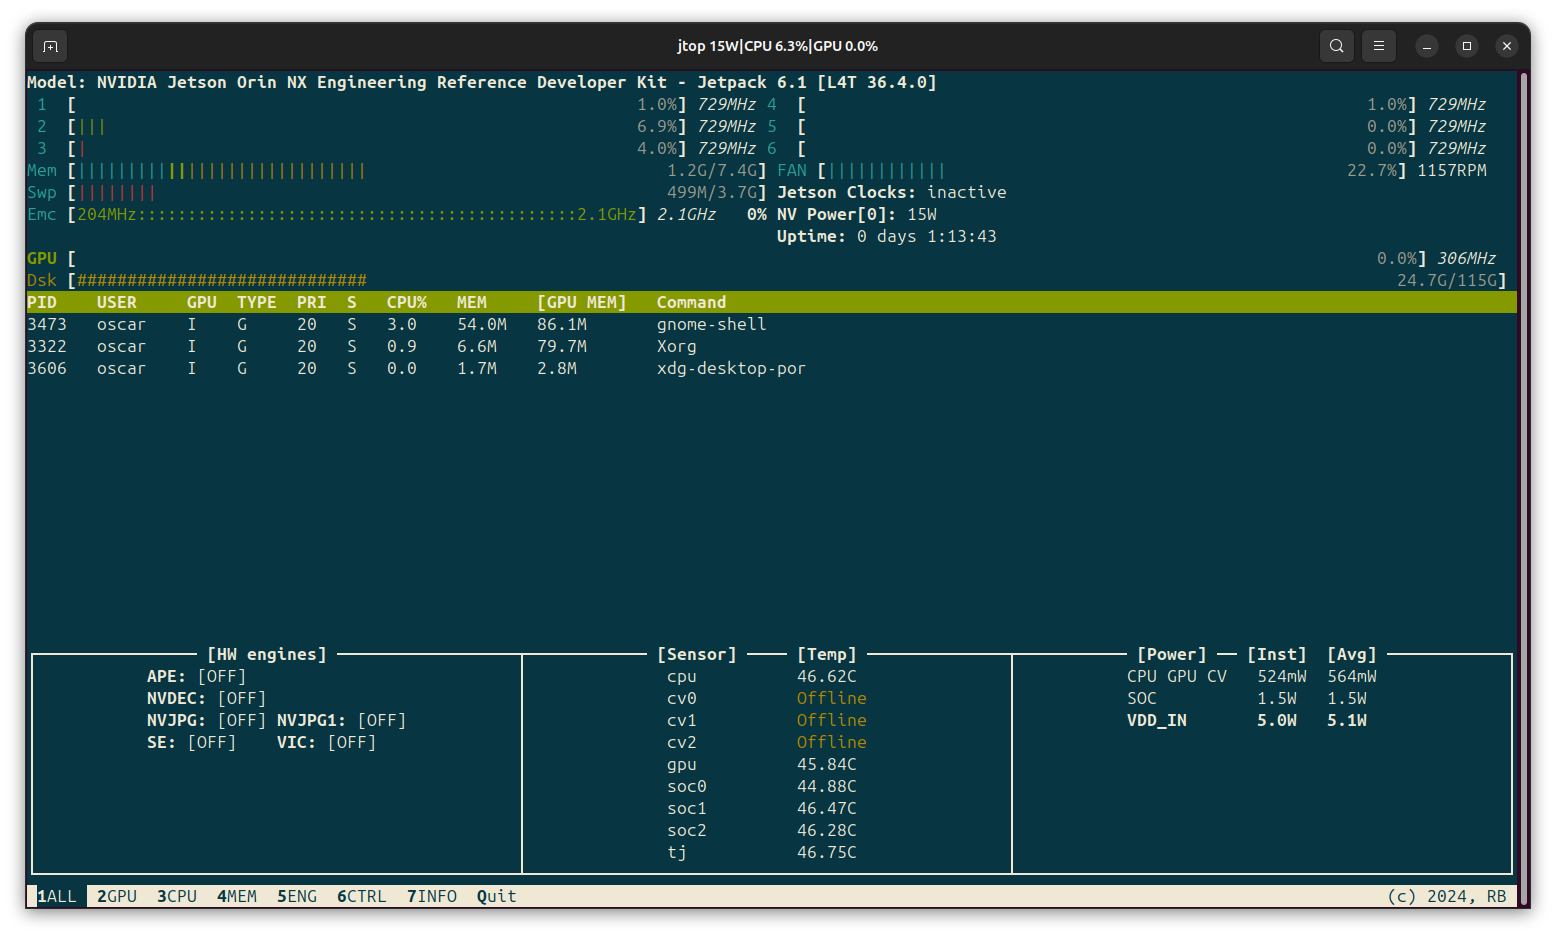The width and height of the screenshot is (1556, 937).
Task: Go to the 5ENG tab
Action: (297, 896)
